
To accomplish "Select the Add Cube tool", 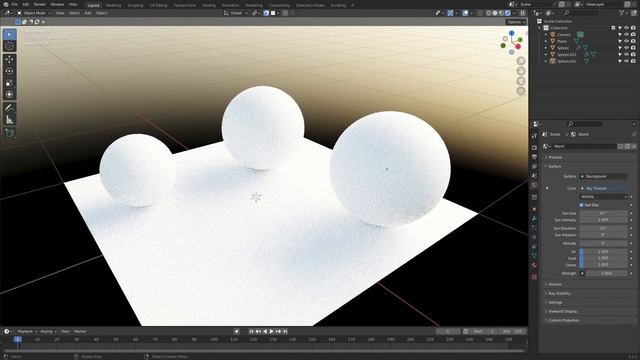I will tap(9, 133).
